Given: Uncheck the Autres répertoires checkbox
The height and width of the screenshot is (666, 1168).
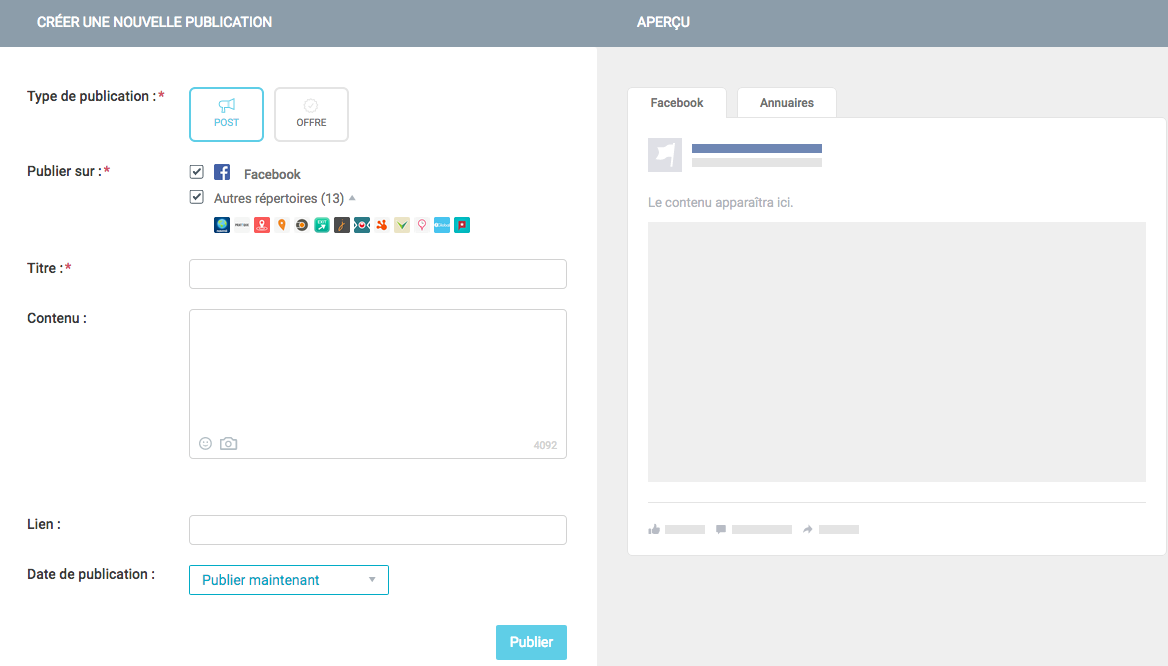Looking at the screenshot, I should click(x=197, y=196).
